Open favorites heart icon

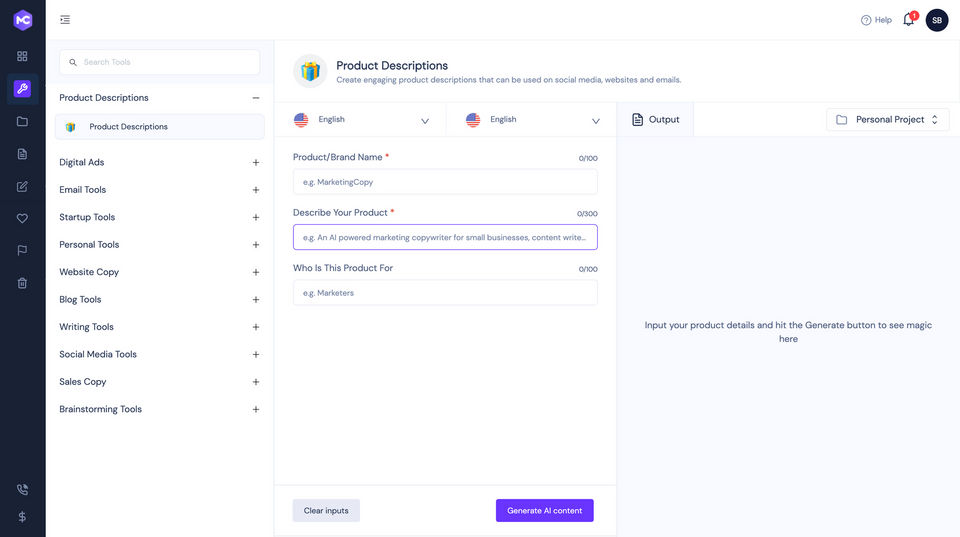point(22,218)
